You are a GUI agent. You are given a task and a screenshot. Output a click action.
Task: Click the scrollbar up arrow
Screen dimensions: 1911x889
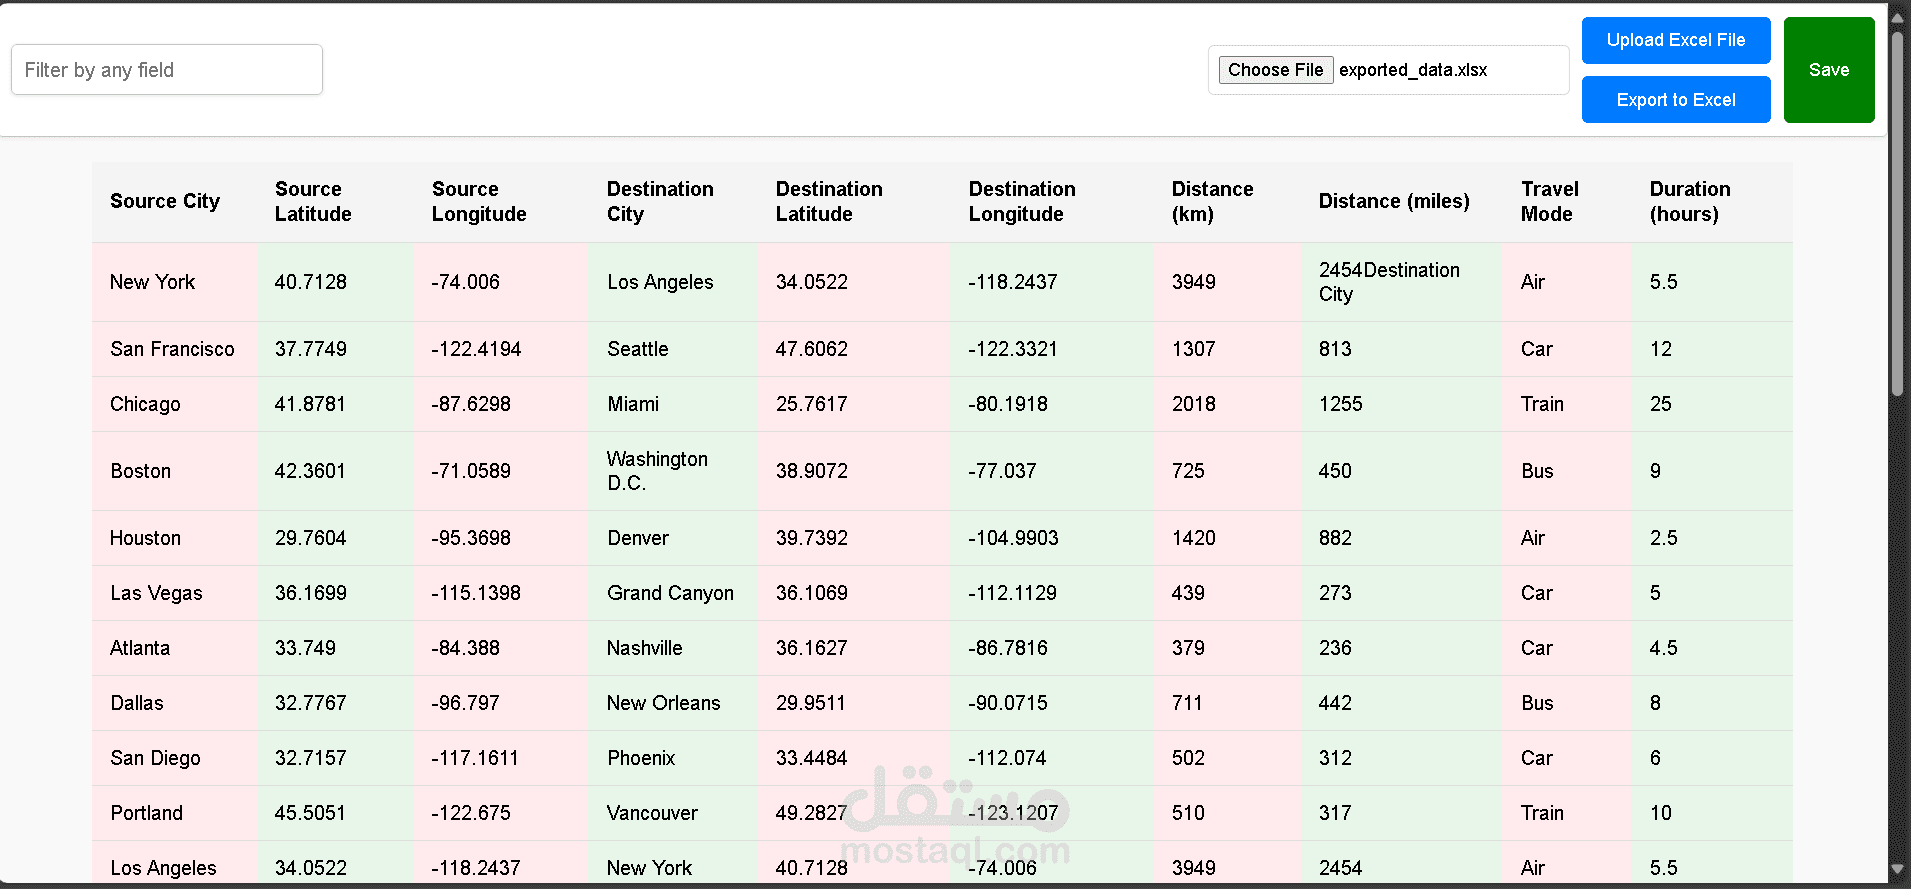[x=1897, y=17]
